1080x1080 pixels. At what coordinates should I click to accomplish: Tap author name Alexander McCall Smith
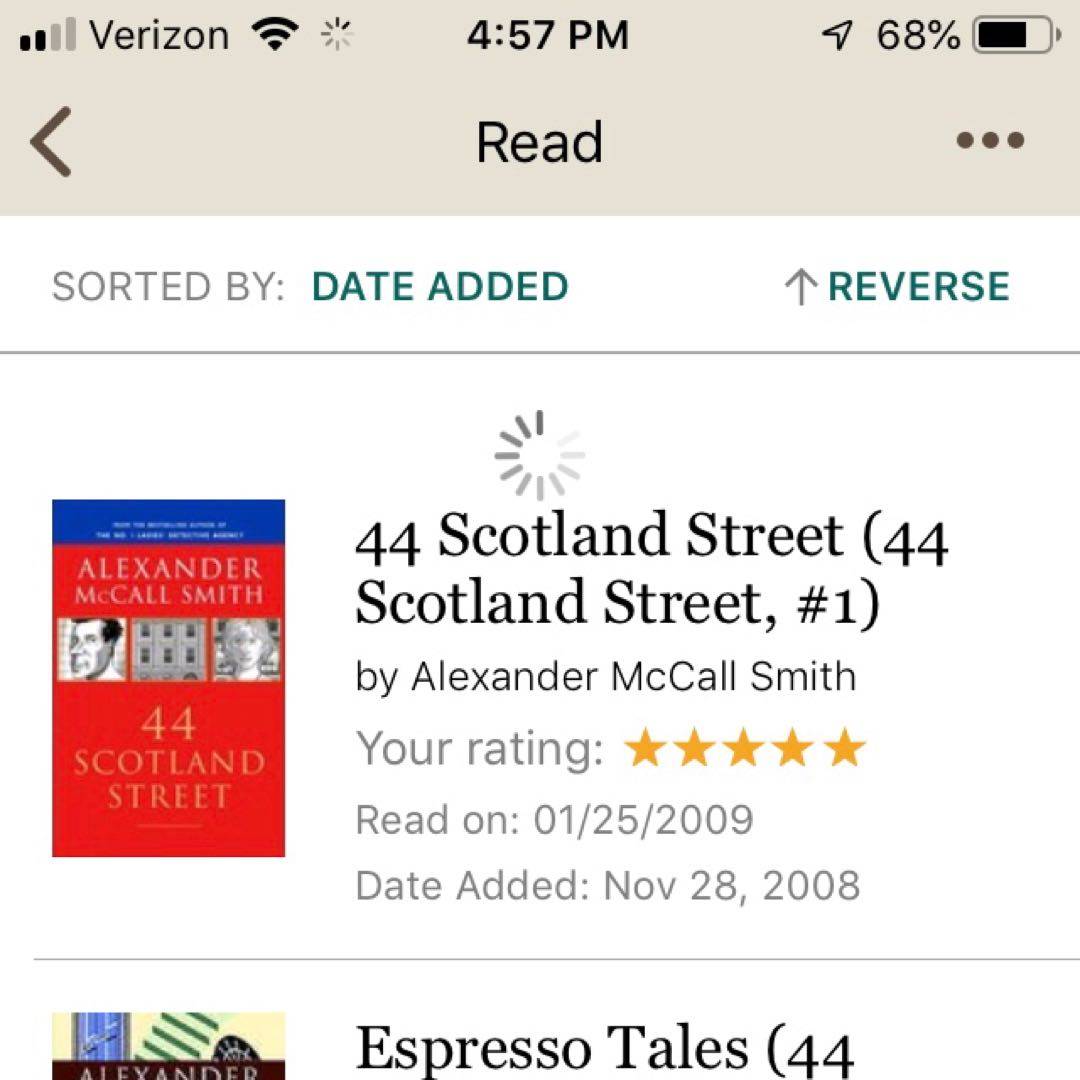633,677
